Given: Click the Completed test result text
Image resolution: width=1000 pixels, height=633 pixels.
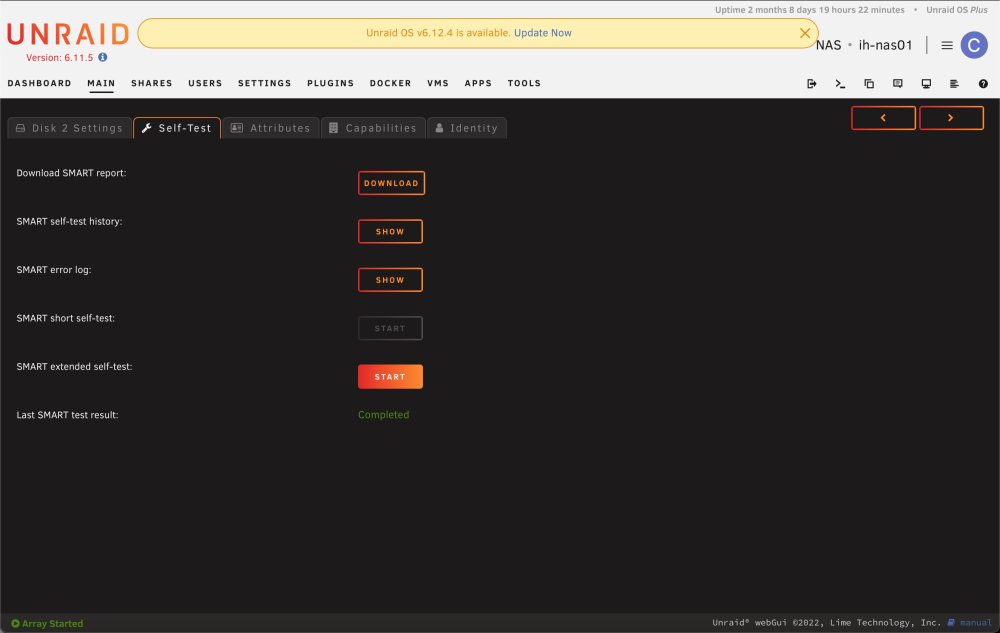Looking at the screenshot, I should pos(383,415).
